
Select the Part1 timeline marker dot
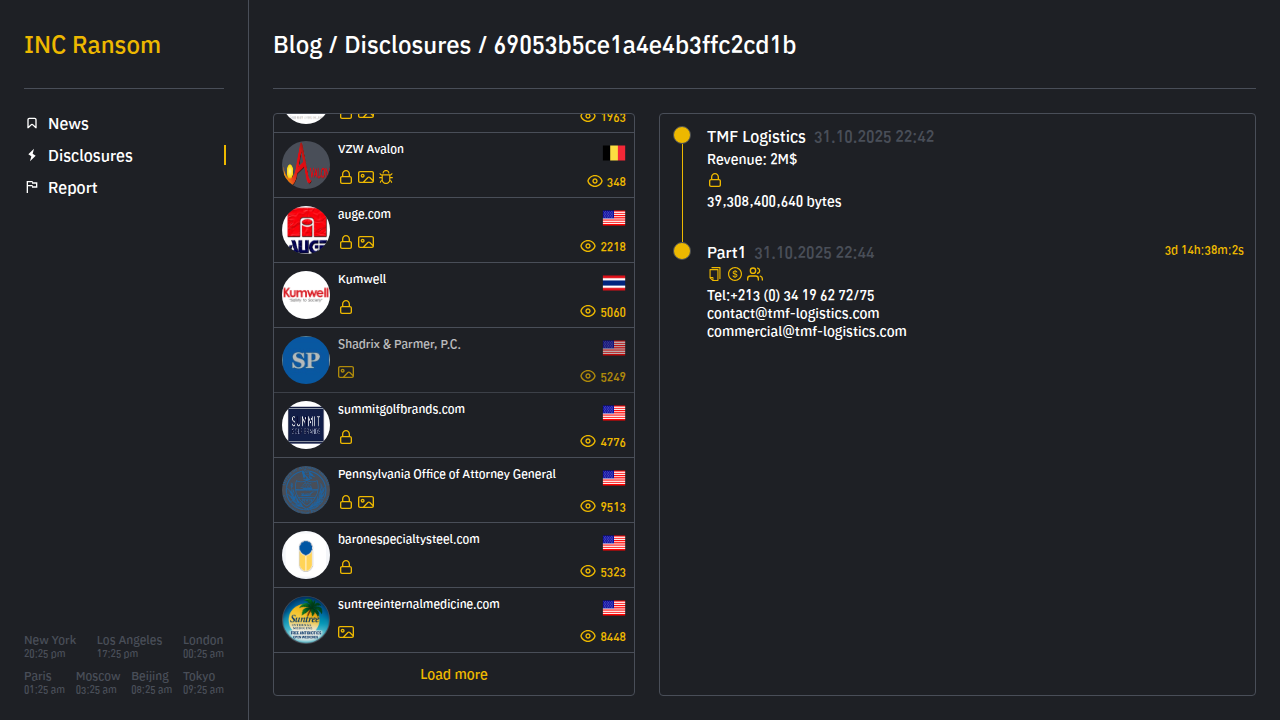tap(682, 251)
